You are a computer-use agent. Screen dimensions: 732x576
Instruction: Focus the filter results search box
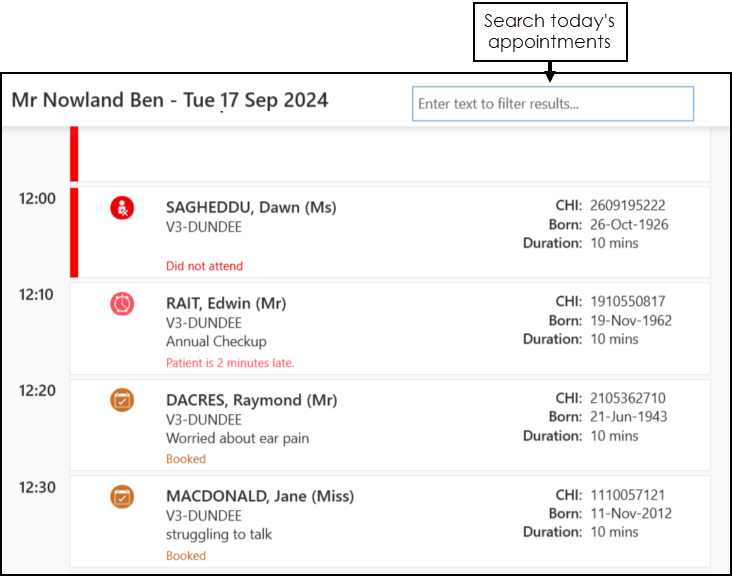(x=552, y=104)
